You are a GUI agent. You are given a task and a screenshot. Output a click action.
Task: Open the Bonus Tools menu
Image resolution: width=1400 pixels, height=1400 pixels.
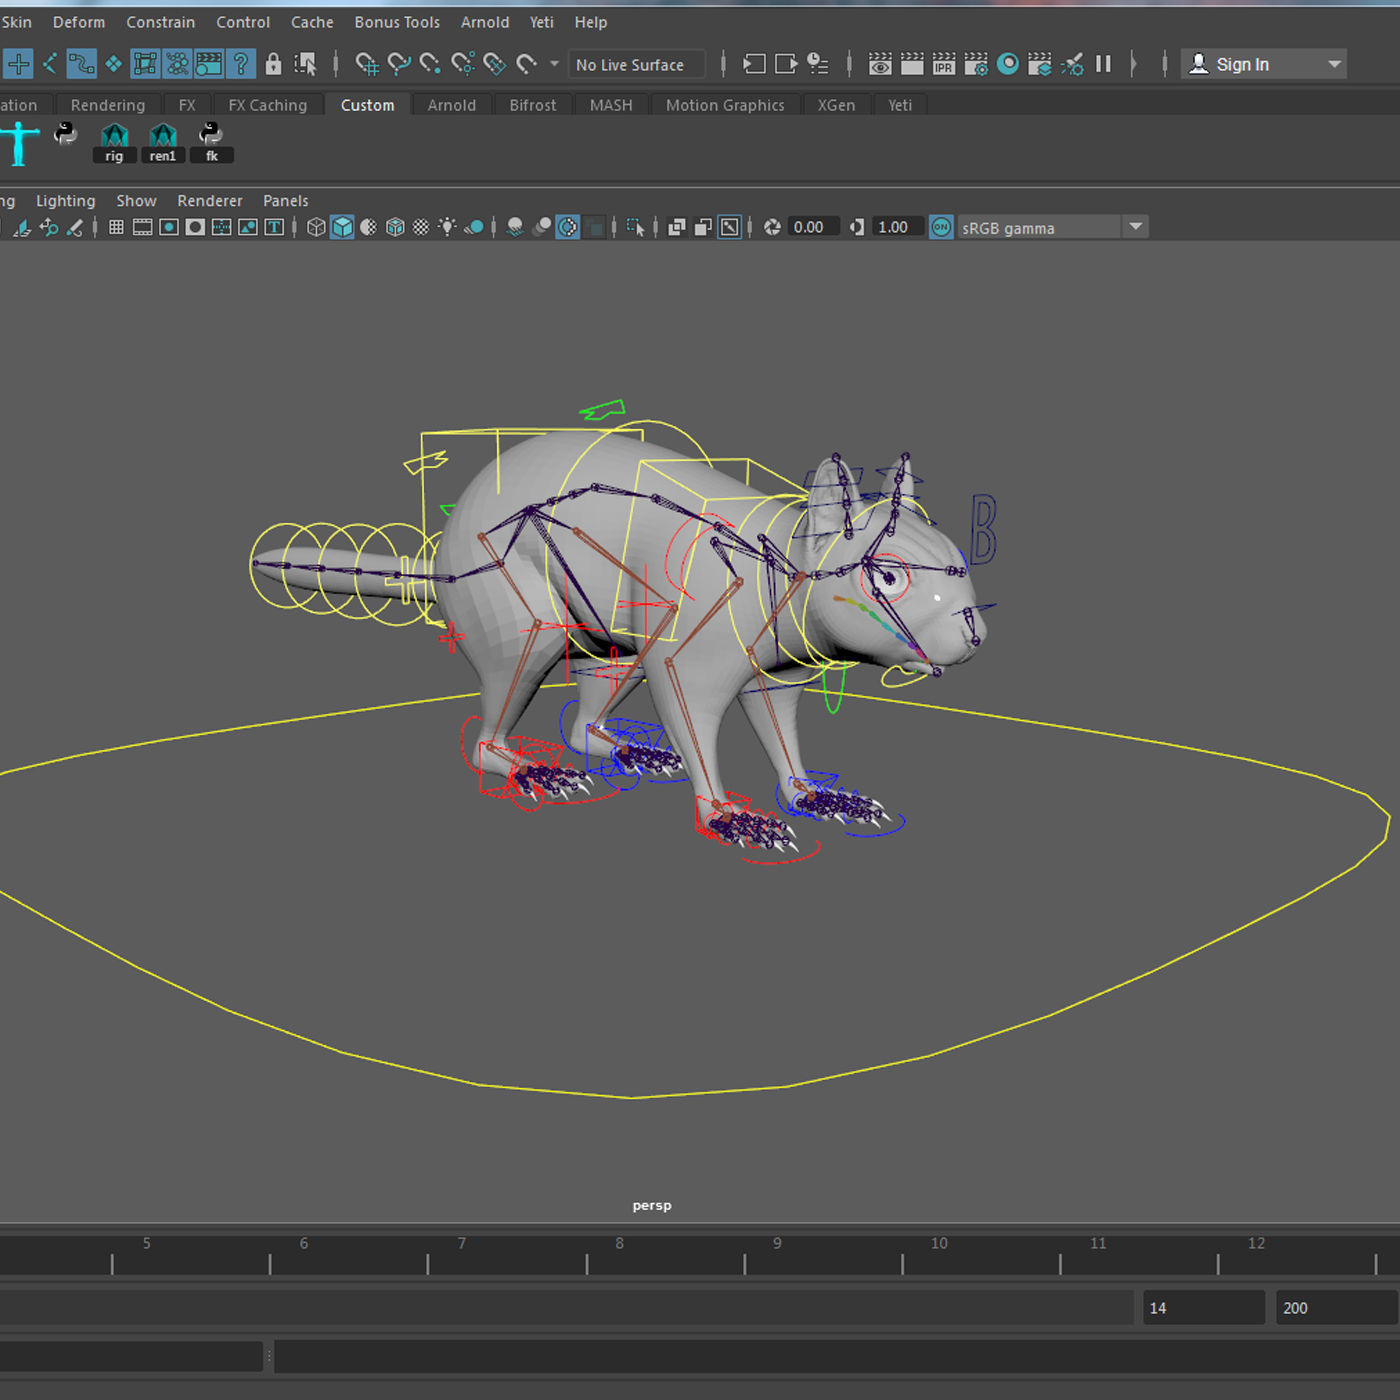click(x=397, y=22)
